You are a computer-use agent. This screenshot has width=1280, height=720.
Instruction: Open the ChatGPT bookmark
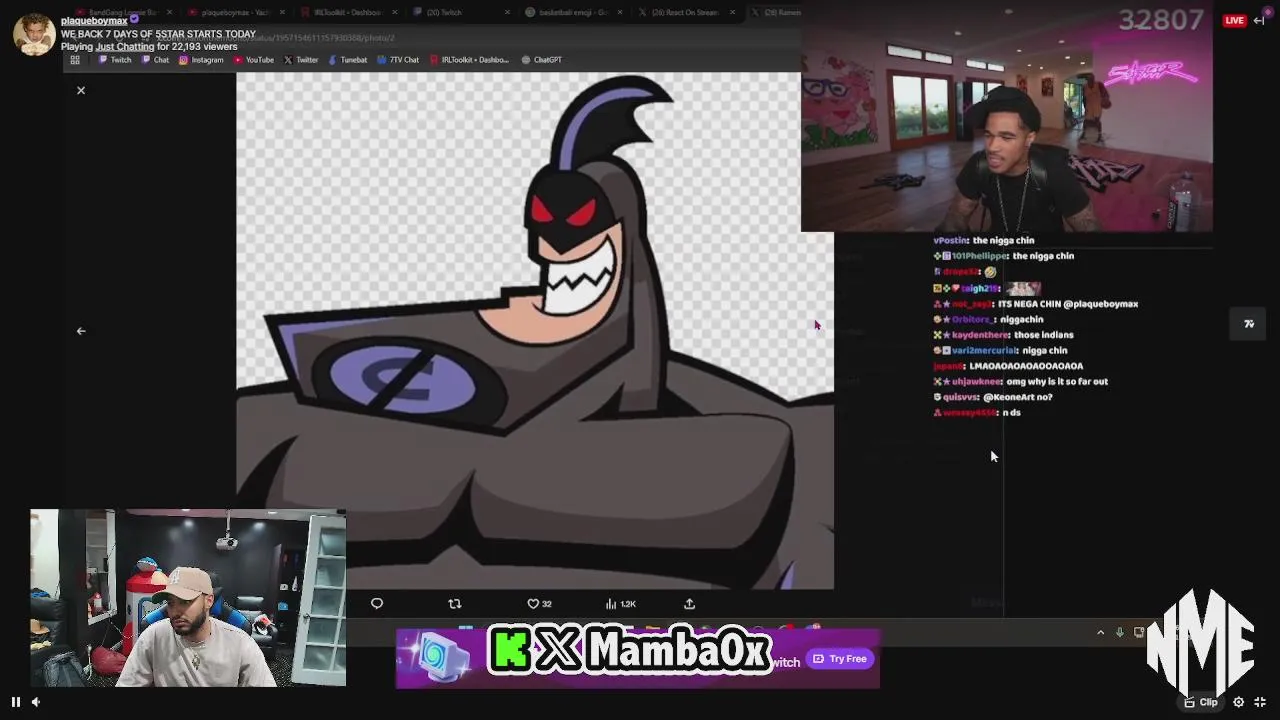tap(541, 60)
